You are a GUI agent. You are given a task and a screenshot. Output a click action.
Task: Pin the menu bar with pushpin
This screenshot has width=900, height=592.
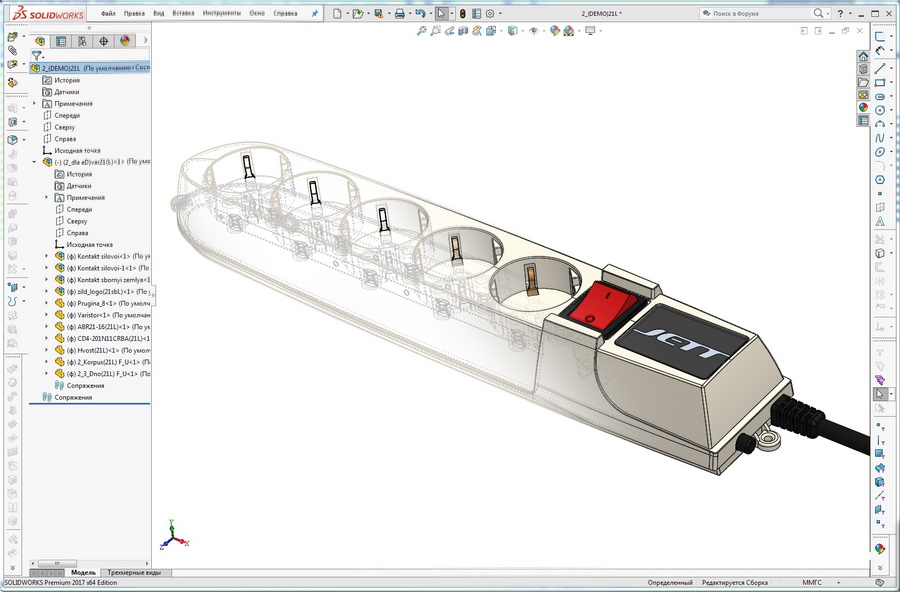pos(315,13)
